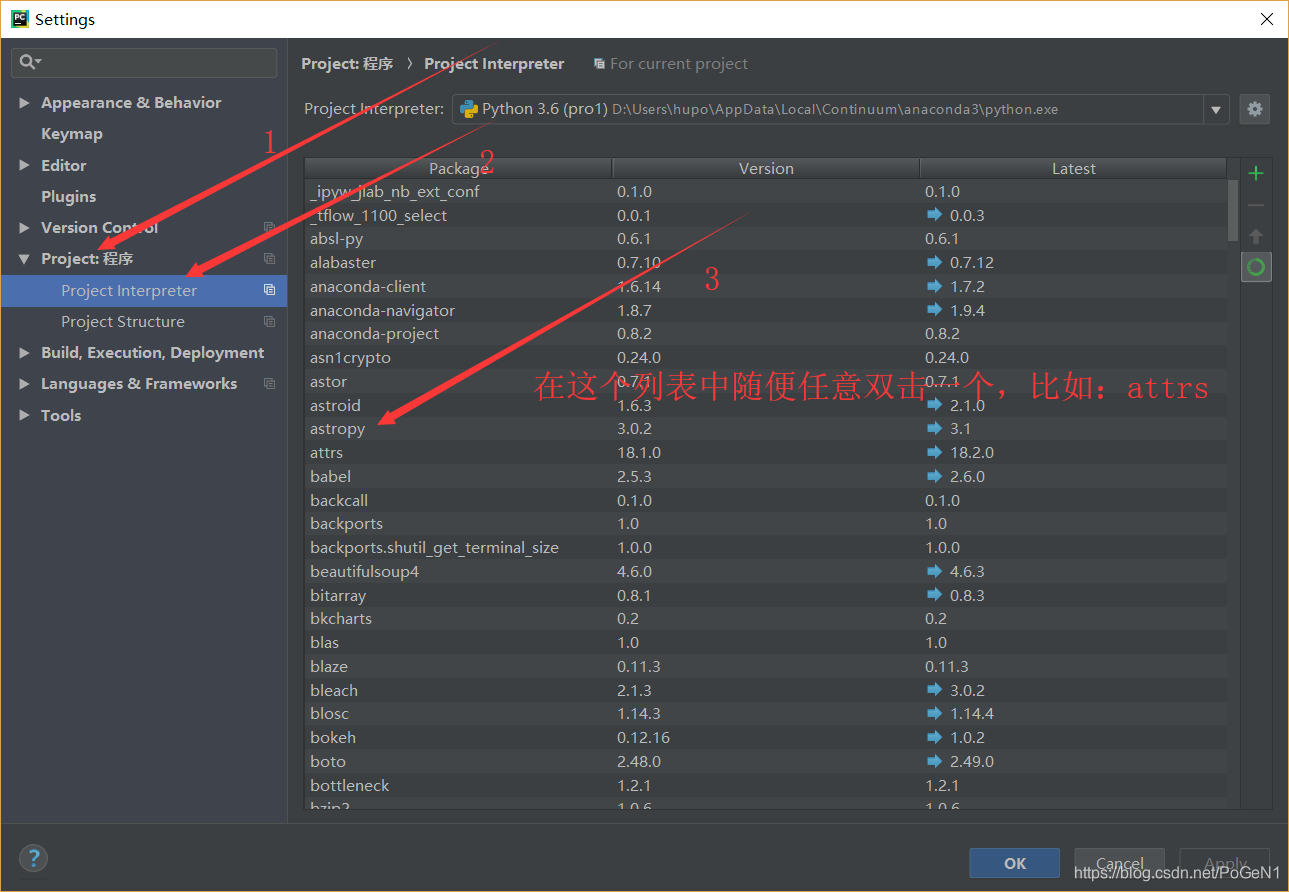The height and width of the screenshot is (892, 1289).
Task: Expand the Tools section
Action: click(x=24, y=415)
